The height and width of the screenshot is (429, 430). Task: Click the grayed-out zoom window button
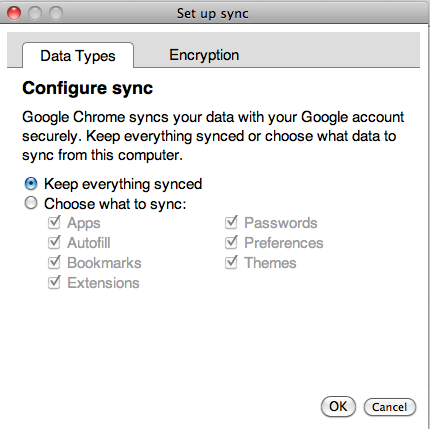(56, 13)
